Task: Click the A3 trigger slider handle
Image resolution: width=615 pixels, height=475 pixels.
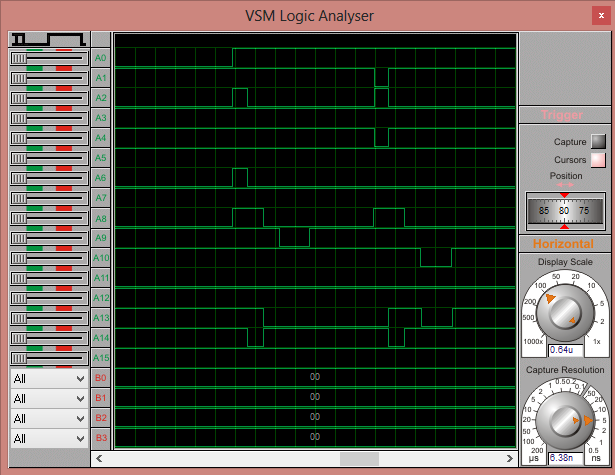Action: pyautogui.click(x=19, y=118)
